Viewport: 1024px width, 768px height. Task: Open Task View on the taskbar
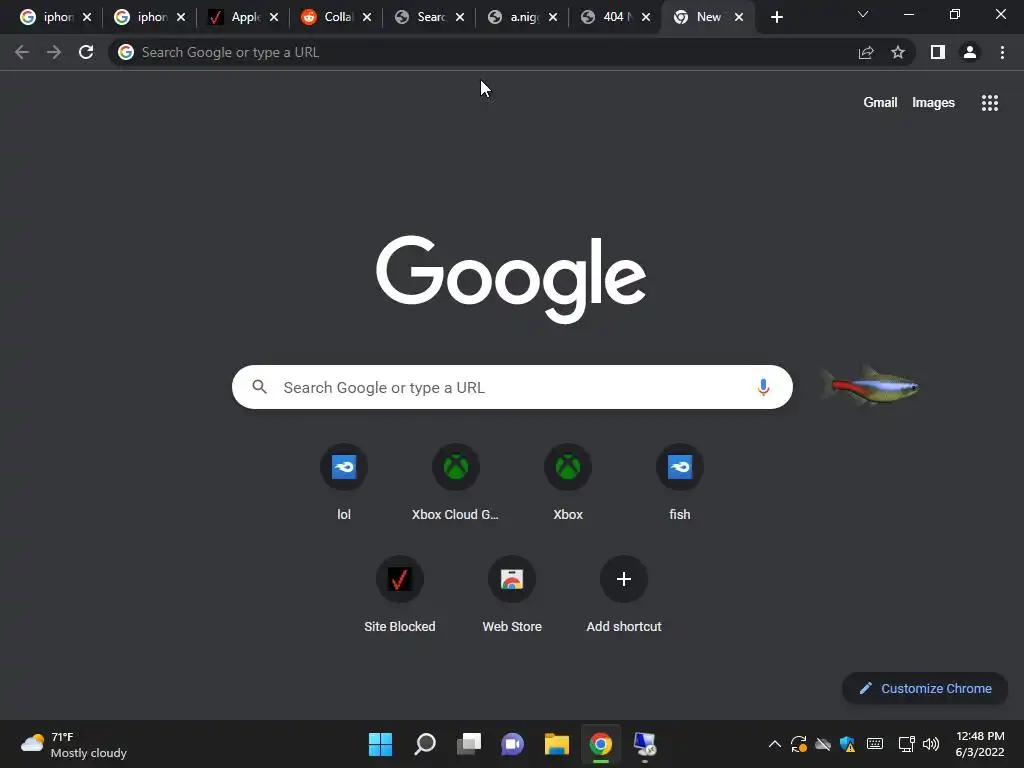coord(468,744)
